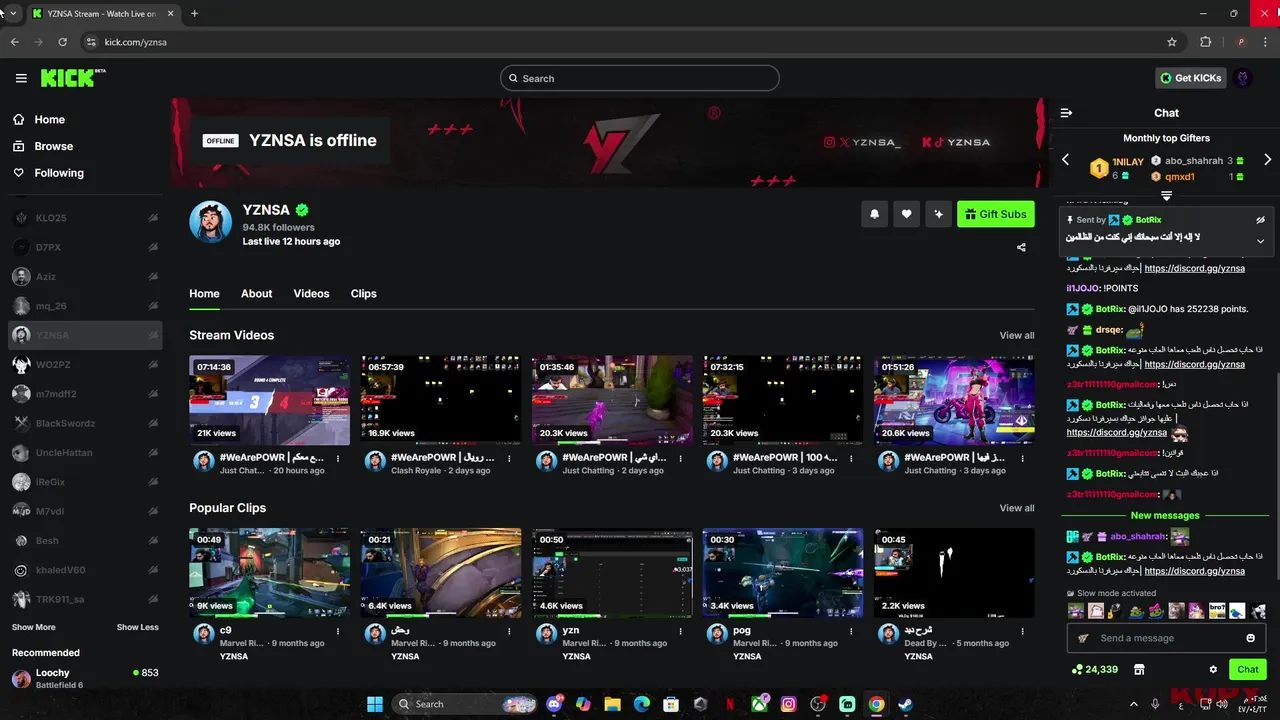Screen dimensions: 1280x720
Task: Open KLO25 channel in sidebar
Action: point(86,218)
